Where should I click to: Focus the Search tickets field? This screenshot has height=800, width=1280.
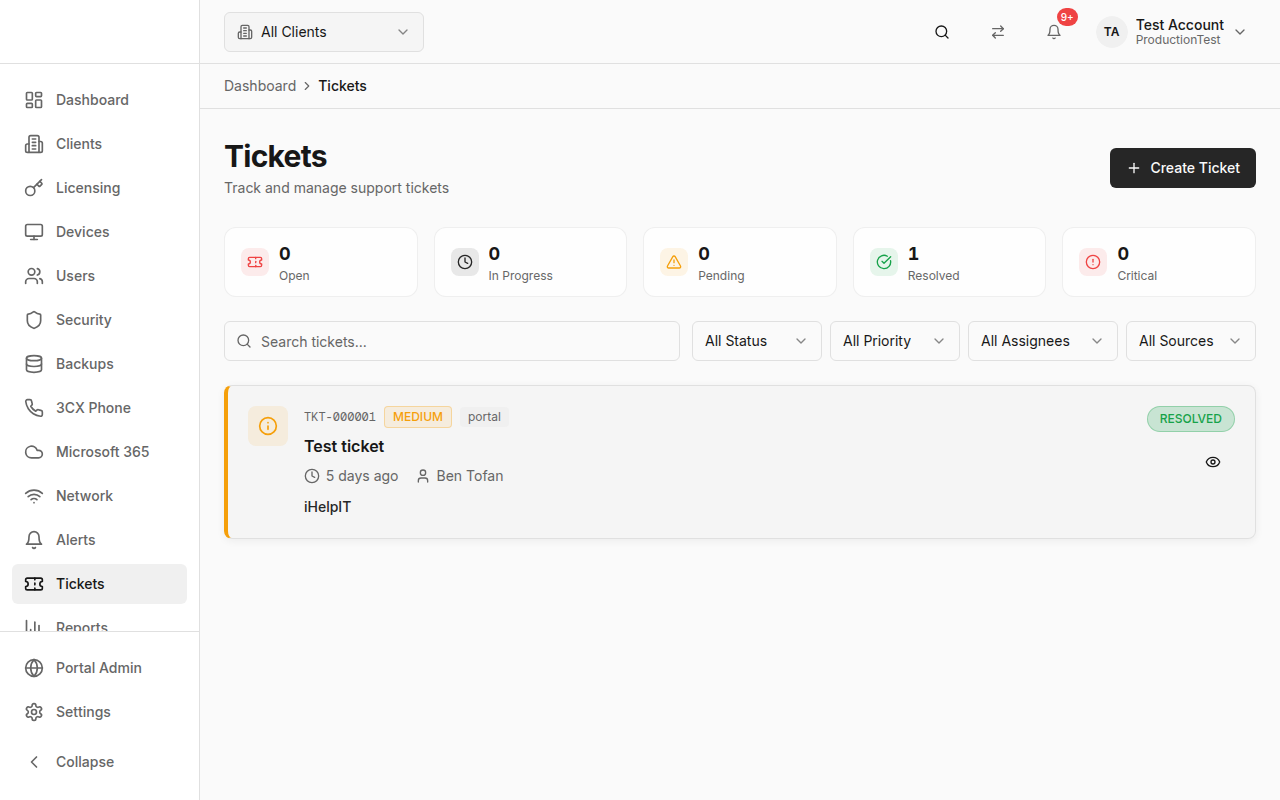[x=452, y=341]
